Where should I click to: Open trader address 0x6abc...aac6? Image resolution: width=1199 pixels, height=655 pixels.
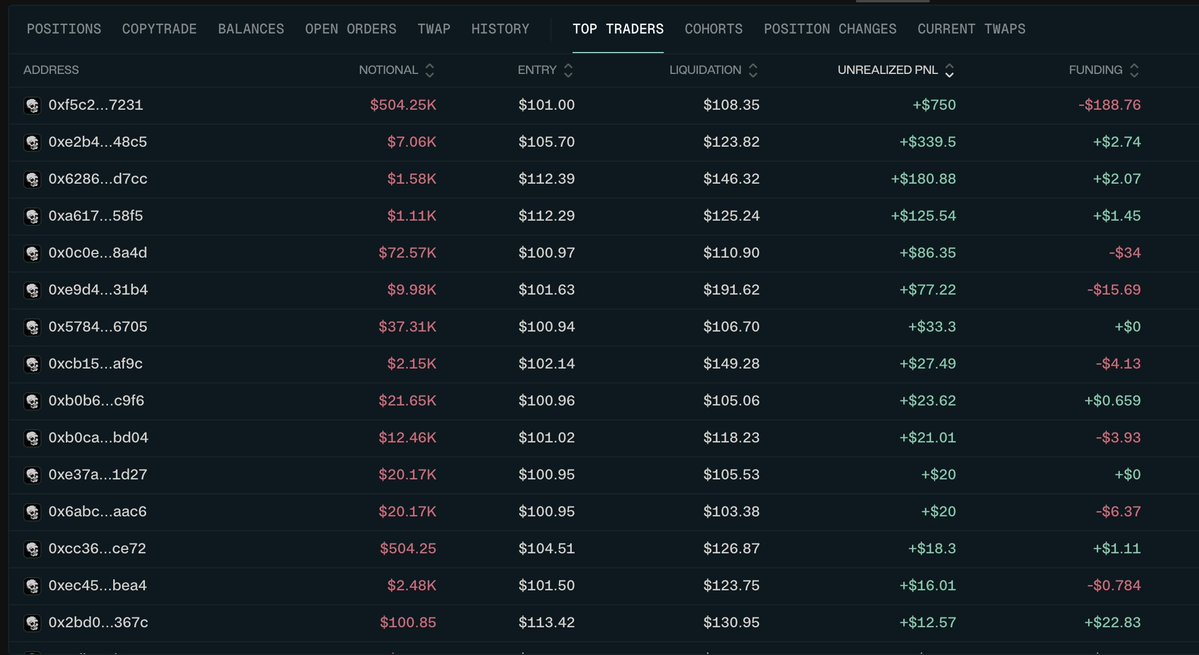click(98, 511)
